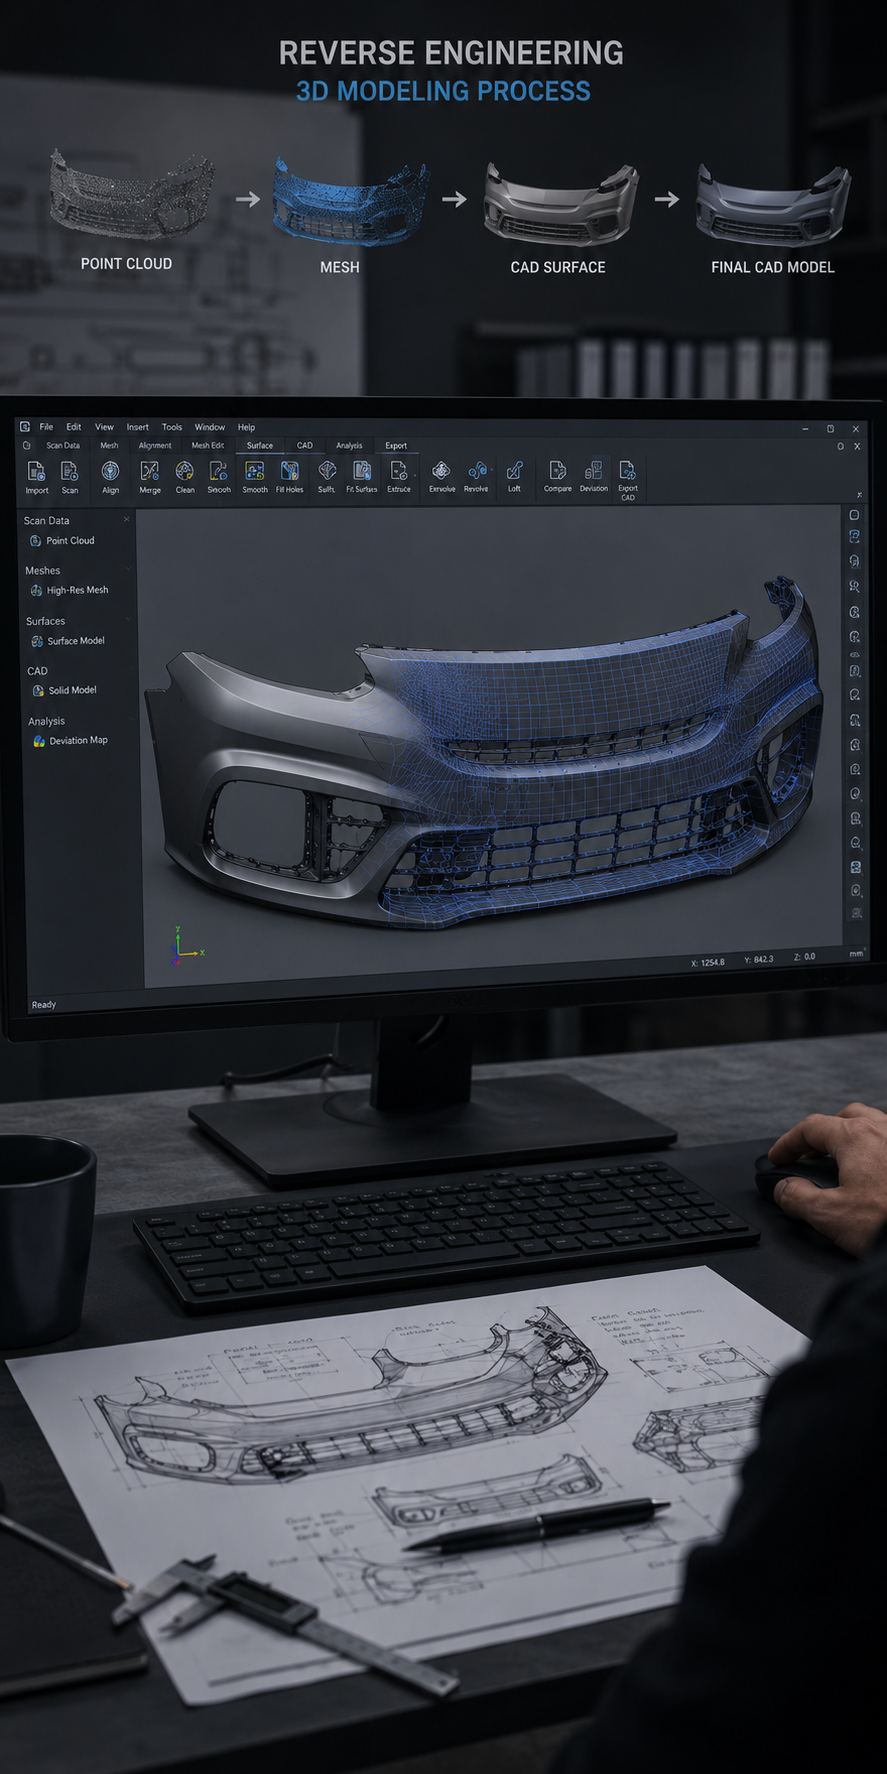Click the mm units indicator

(x=856, y=954)
